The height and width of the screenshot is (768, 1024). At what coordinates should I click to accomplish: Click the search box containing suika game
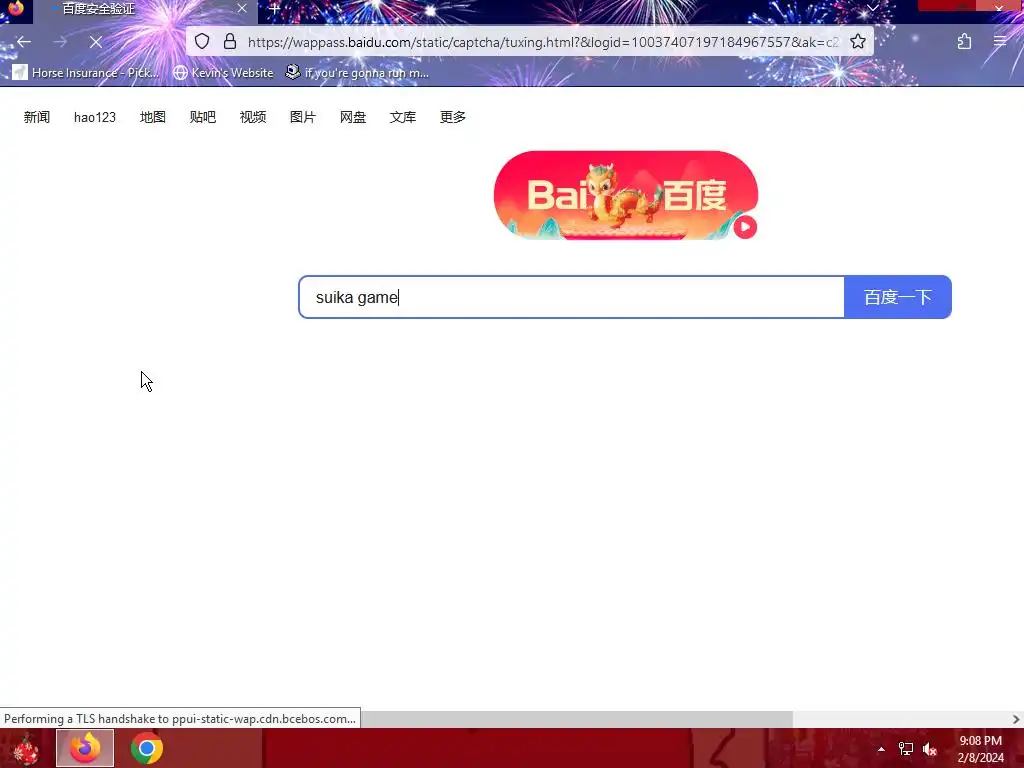tap(571, 297)
